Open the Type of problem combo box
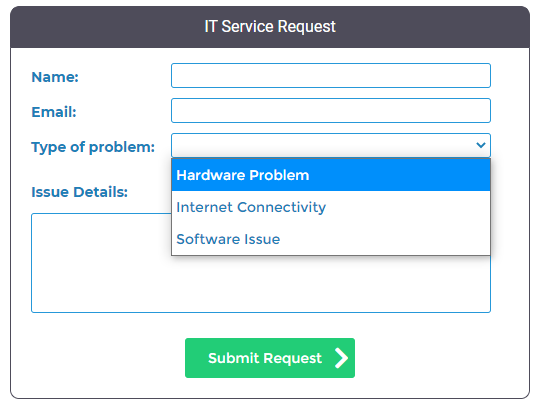The width and height of the screenshot is (539, 414). pyautogui.click(x=331, y=145)
